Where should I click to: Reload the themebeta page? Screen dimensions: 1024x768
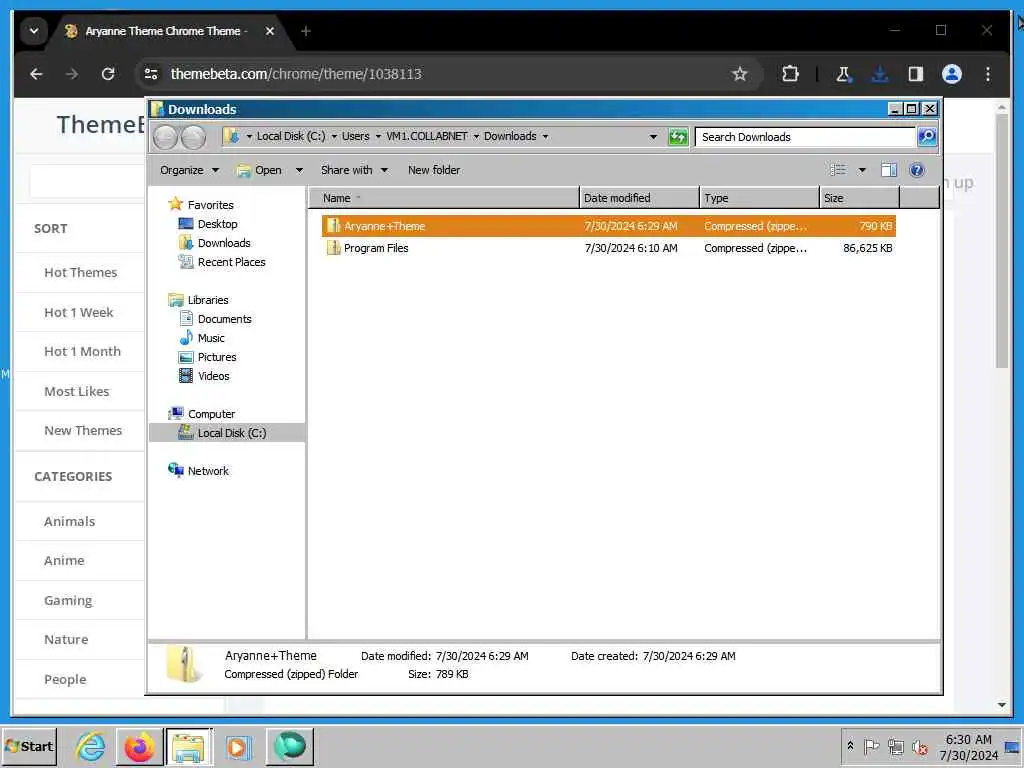(108, 74)
